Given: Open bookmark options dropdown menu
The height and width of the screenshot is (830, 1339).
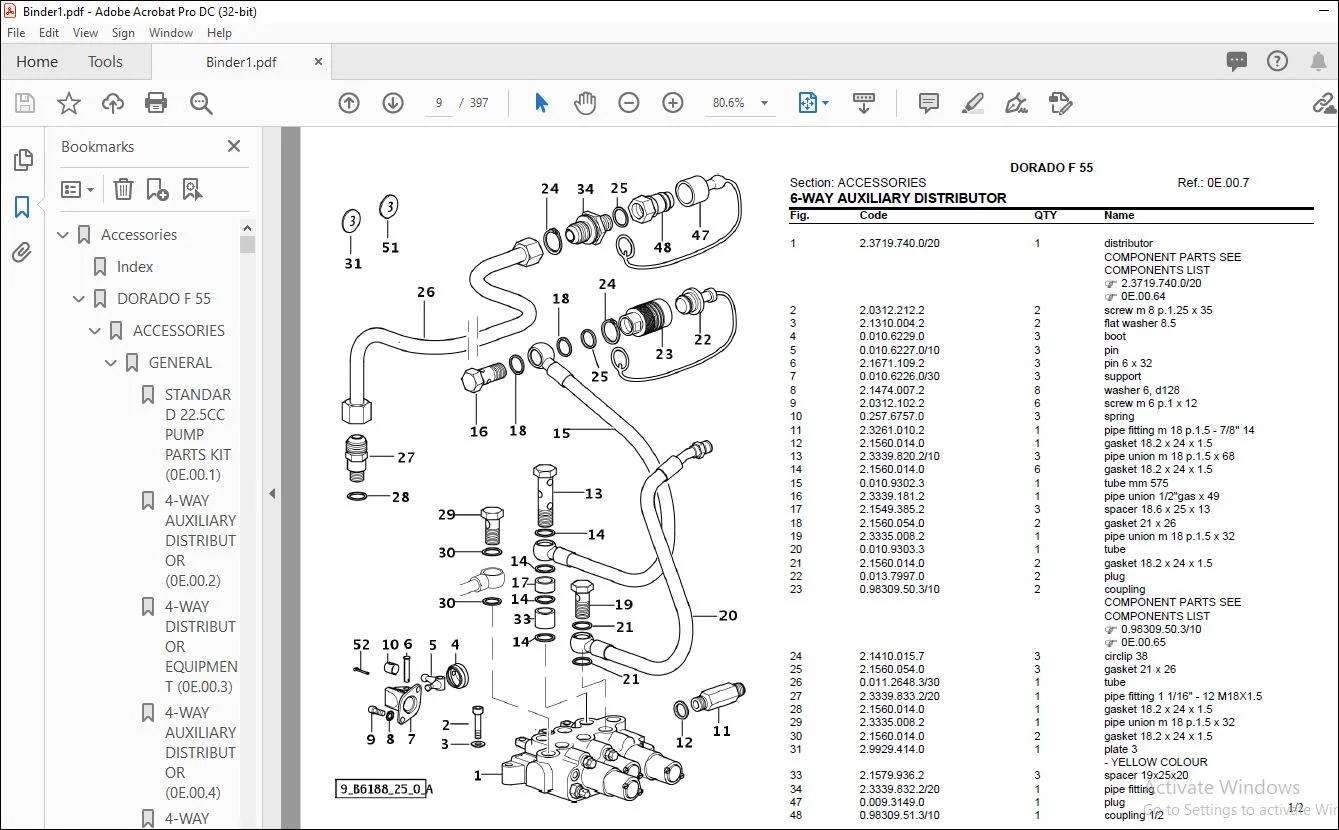Looking at the screenshot, I should [77, 189].
